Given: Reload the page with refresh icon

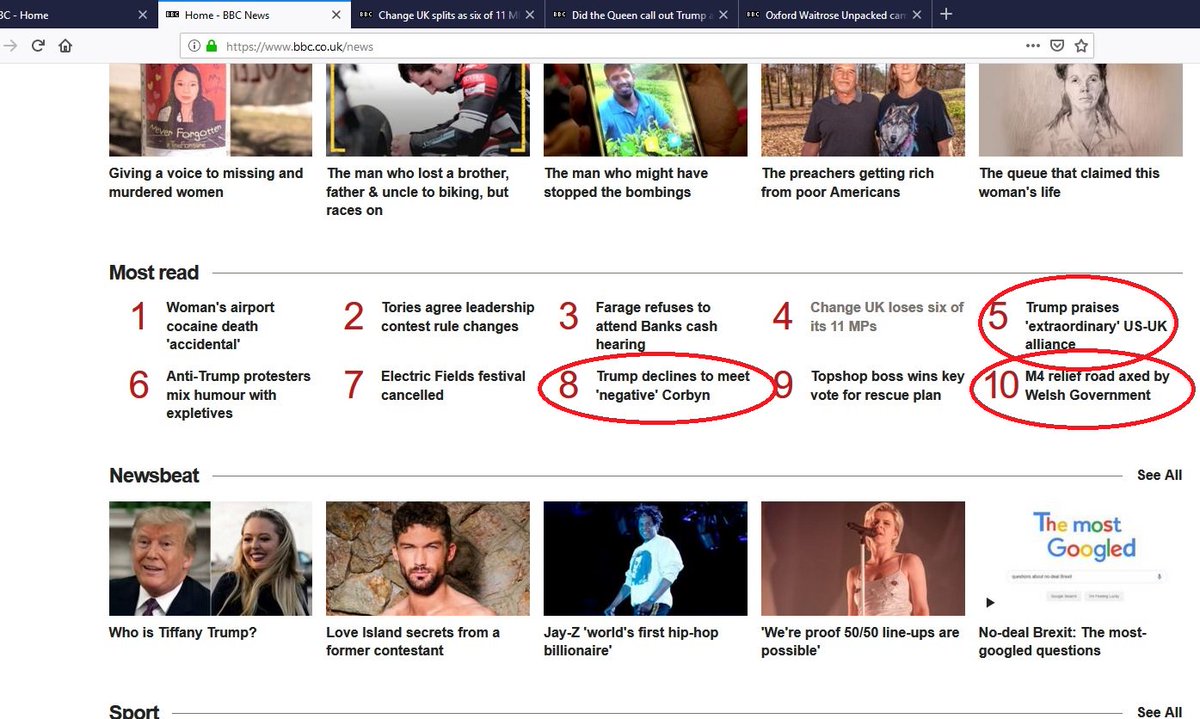Looking at the screenshot, I should 38,46.
